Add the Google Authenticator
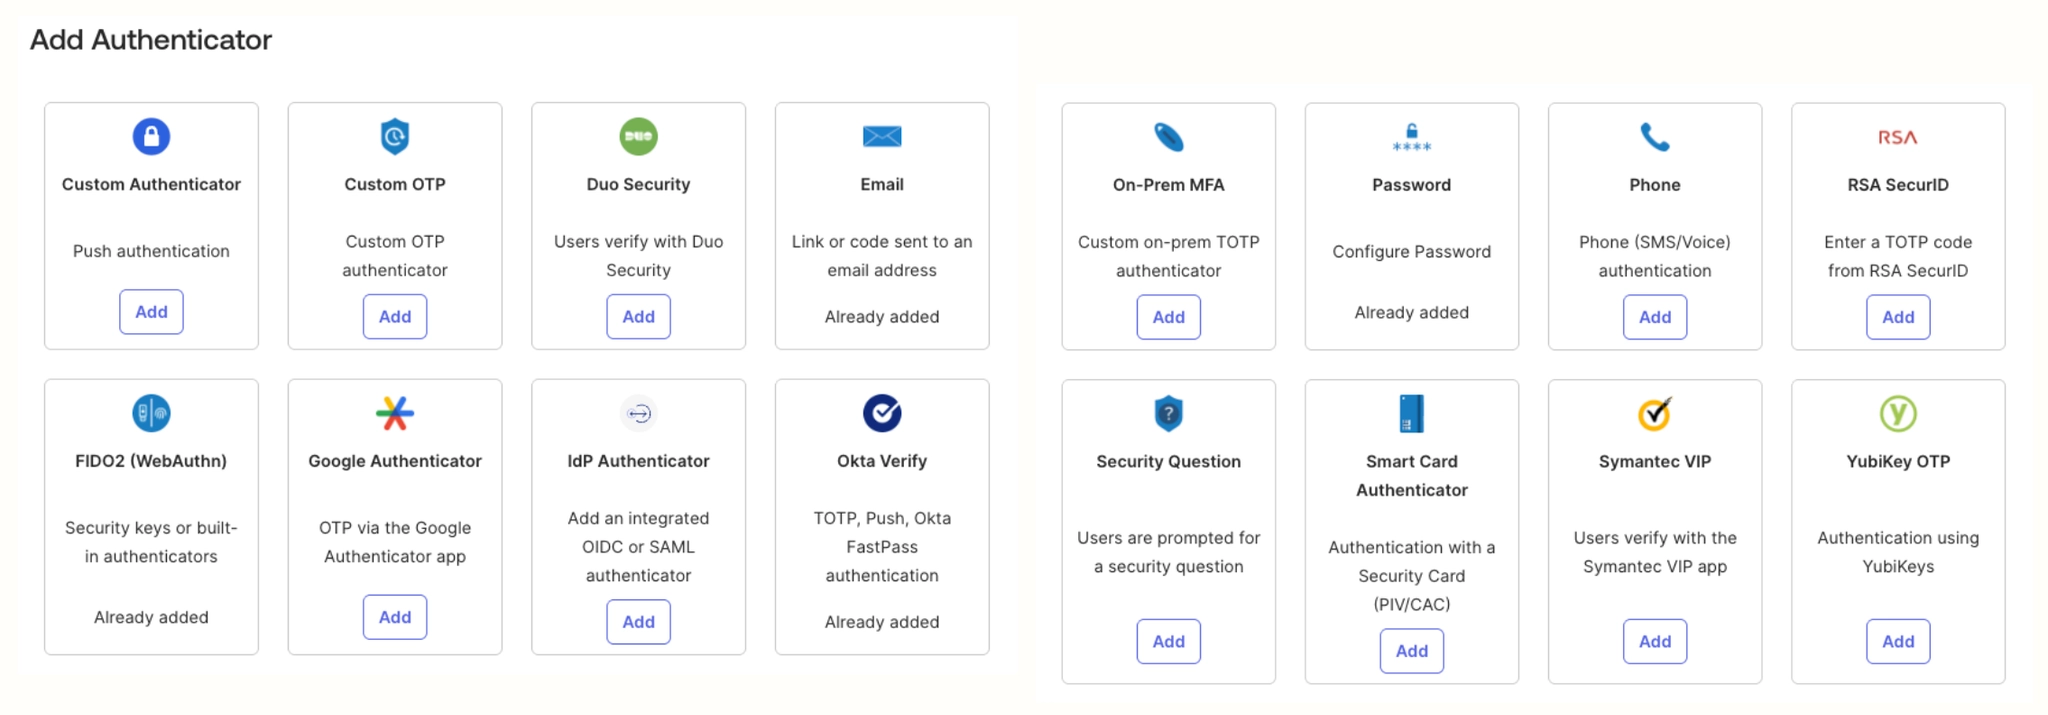Screen dimensions: 2048x715 pos(395,617)
